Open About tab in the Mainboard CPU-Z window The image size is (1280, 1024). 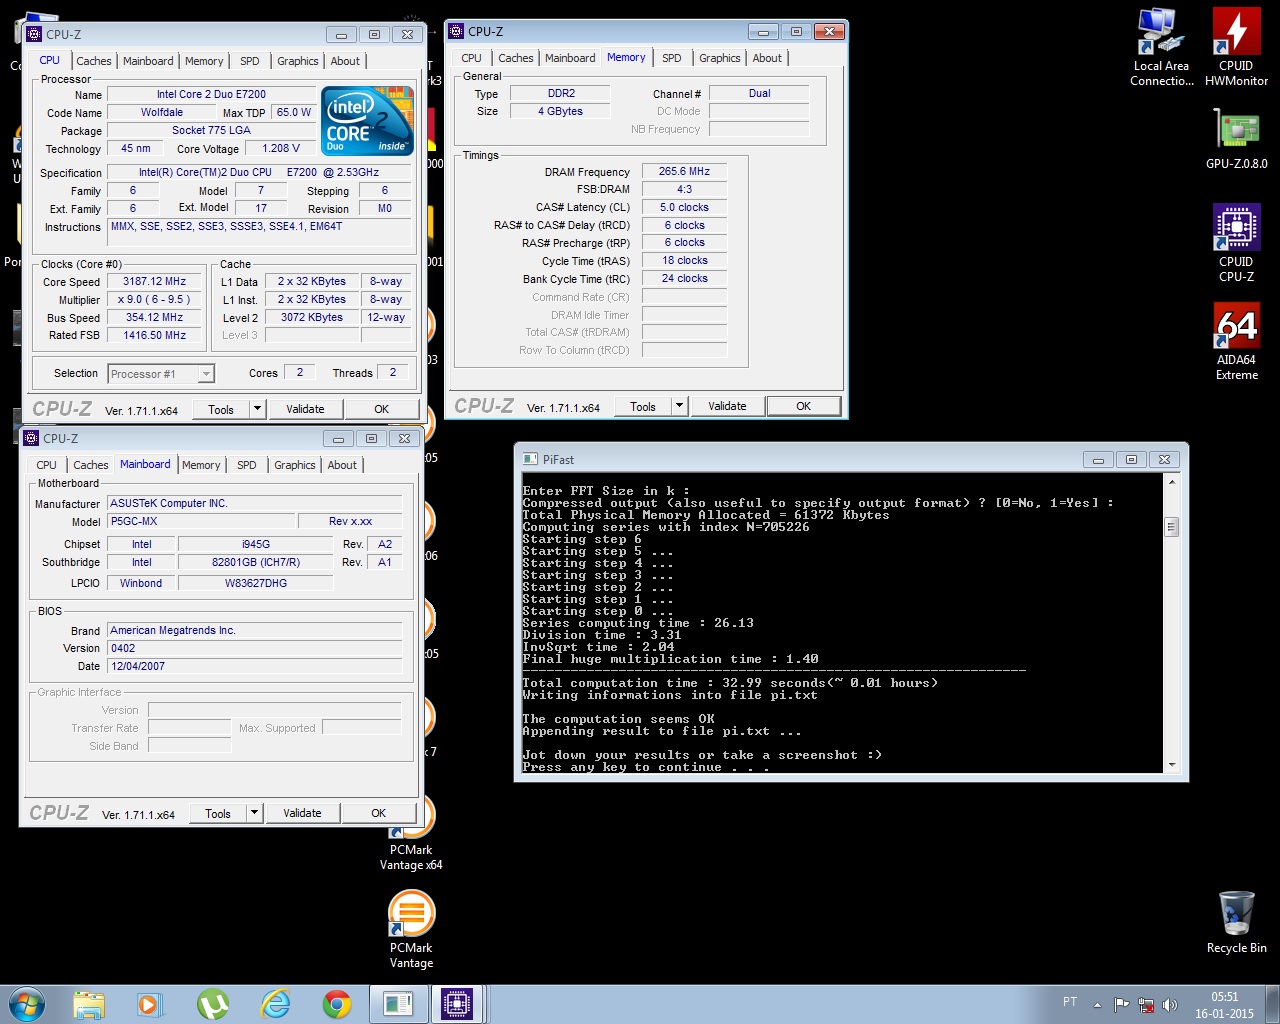point(342,465)
